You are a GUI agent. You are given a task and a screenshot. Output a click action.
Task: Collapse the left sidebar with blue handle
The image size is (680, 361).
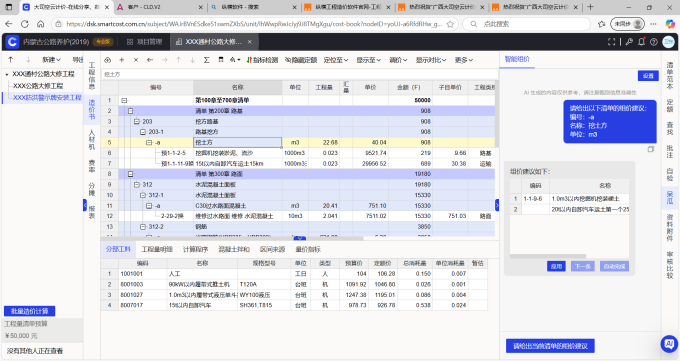85,205
